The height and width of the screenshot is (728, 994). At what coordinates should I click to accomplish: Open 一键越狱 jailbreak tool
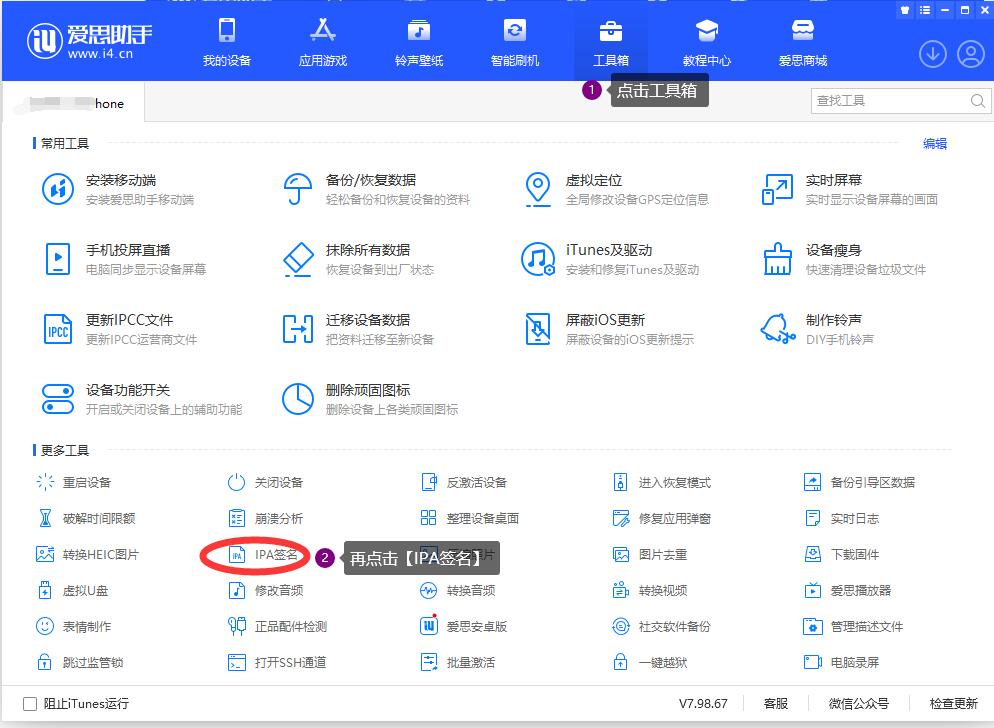(650, 663)
